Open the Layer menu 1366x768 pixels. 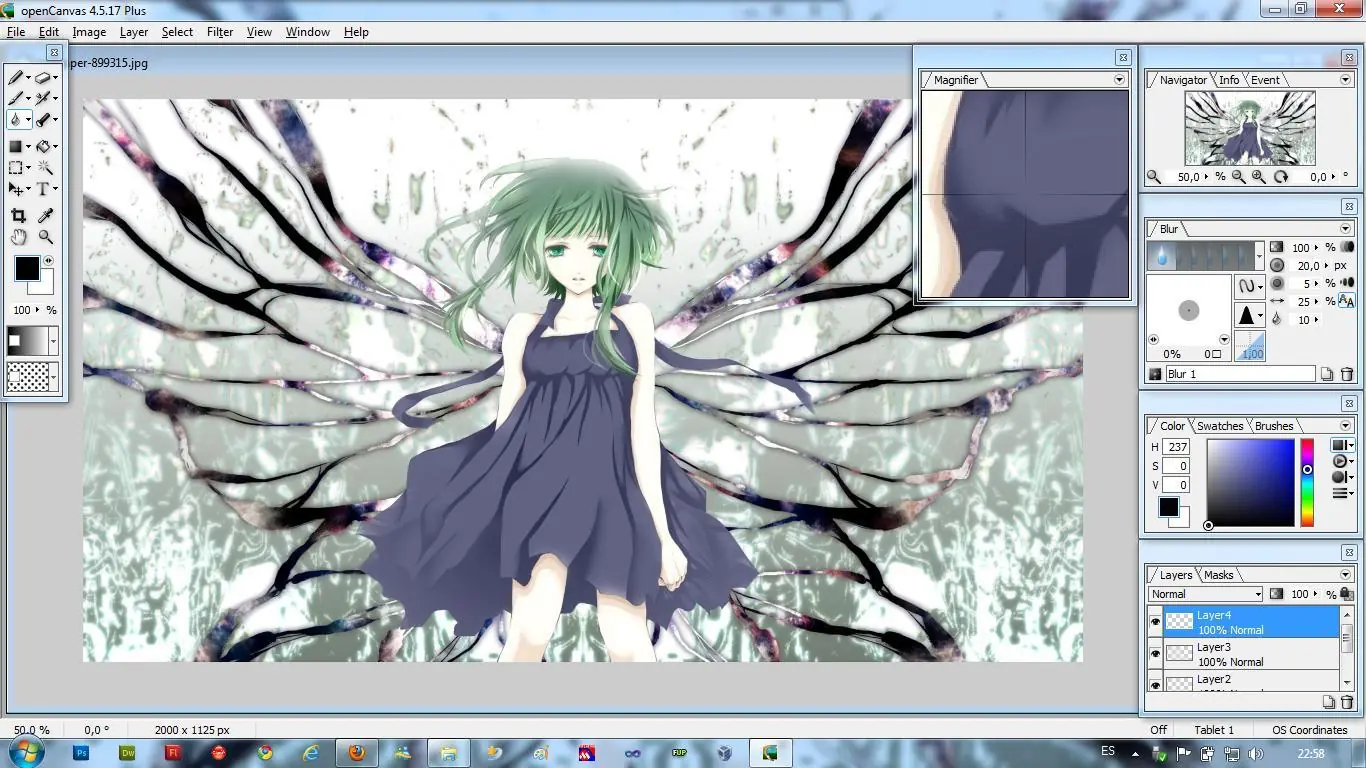[x=134, y=32]
